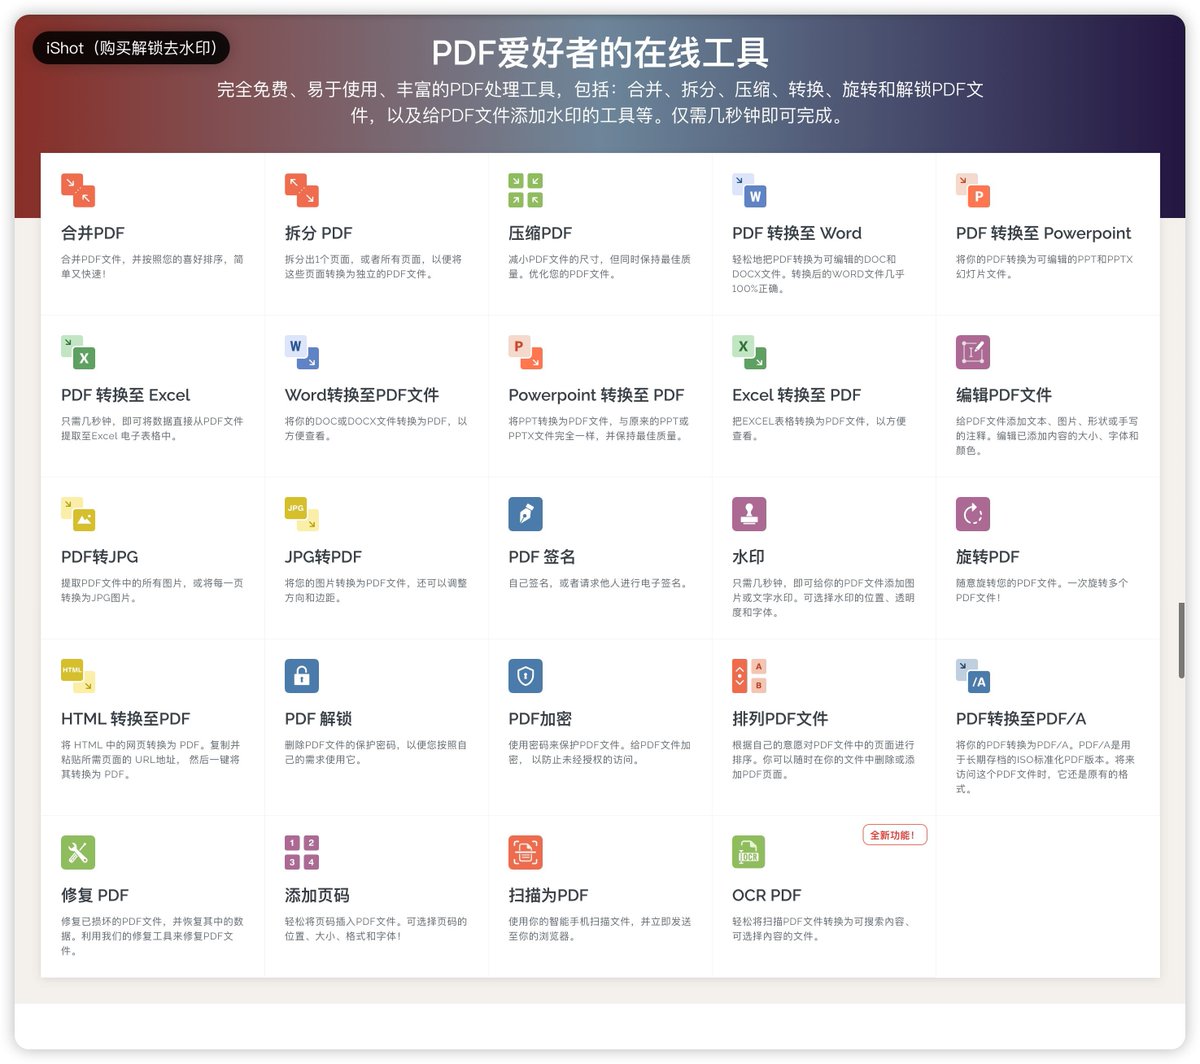This screenshot has height=1064, width=1200.
Task: Open the PDF转换至PDF/A icon
Action: (x=973, y=676)
